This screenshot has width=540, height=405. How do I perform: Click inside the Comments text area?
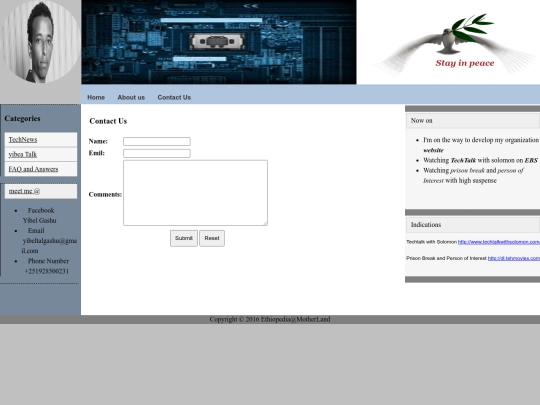[x=195, y=193]
